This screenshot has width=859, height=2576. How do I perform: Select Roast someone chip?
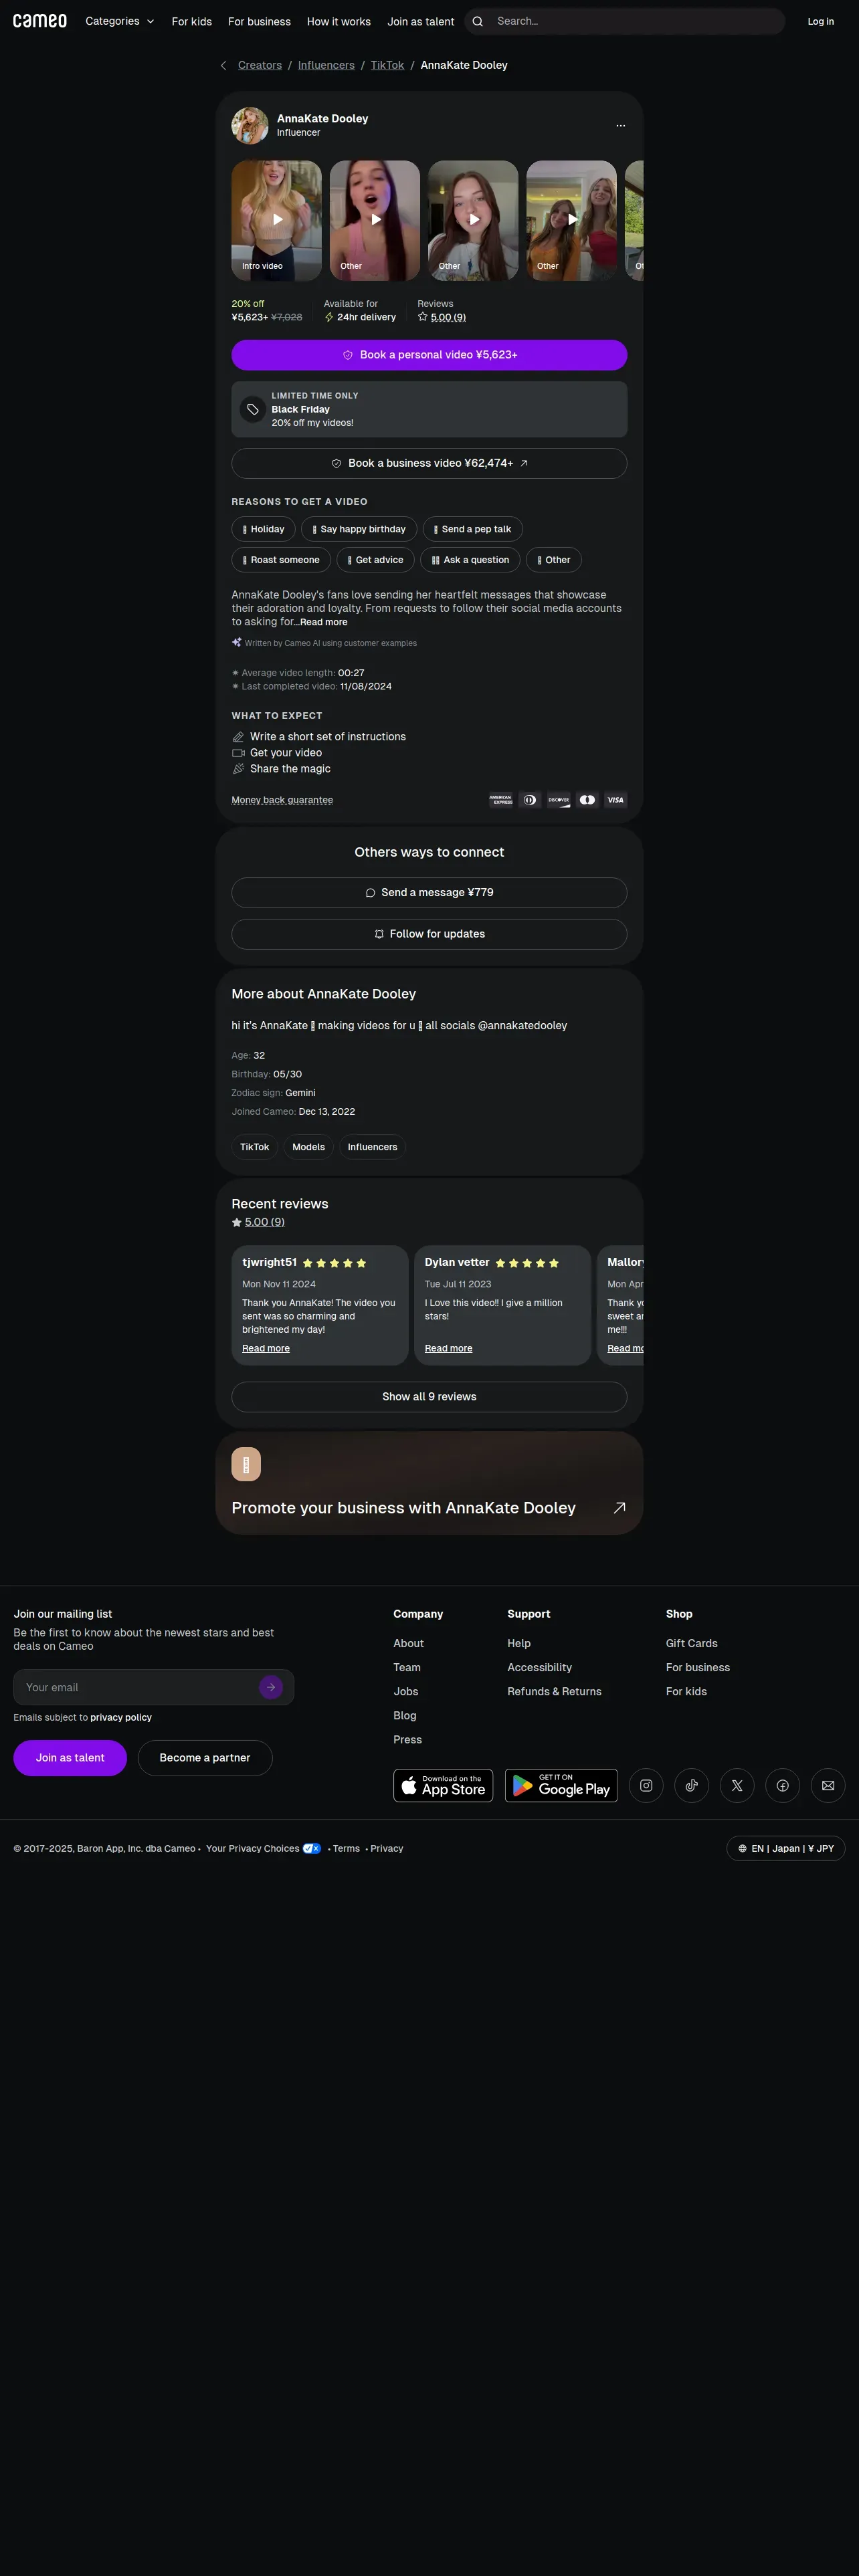(x=281, y=560)
